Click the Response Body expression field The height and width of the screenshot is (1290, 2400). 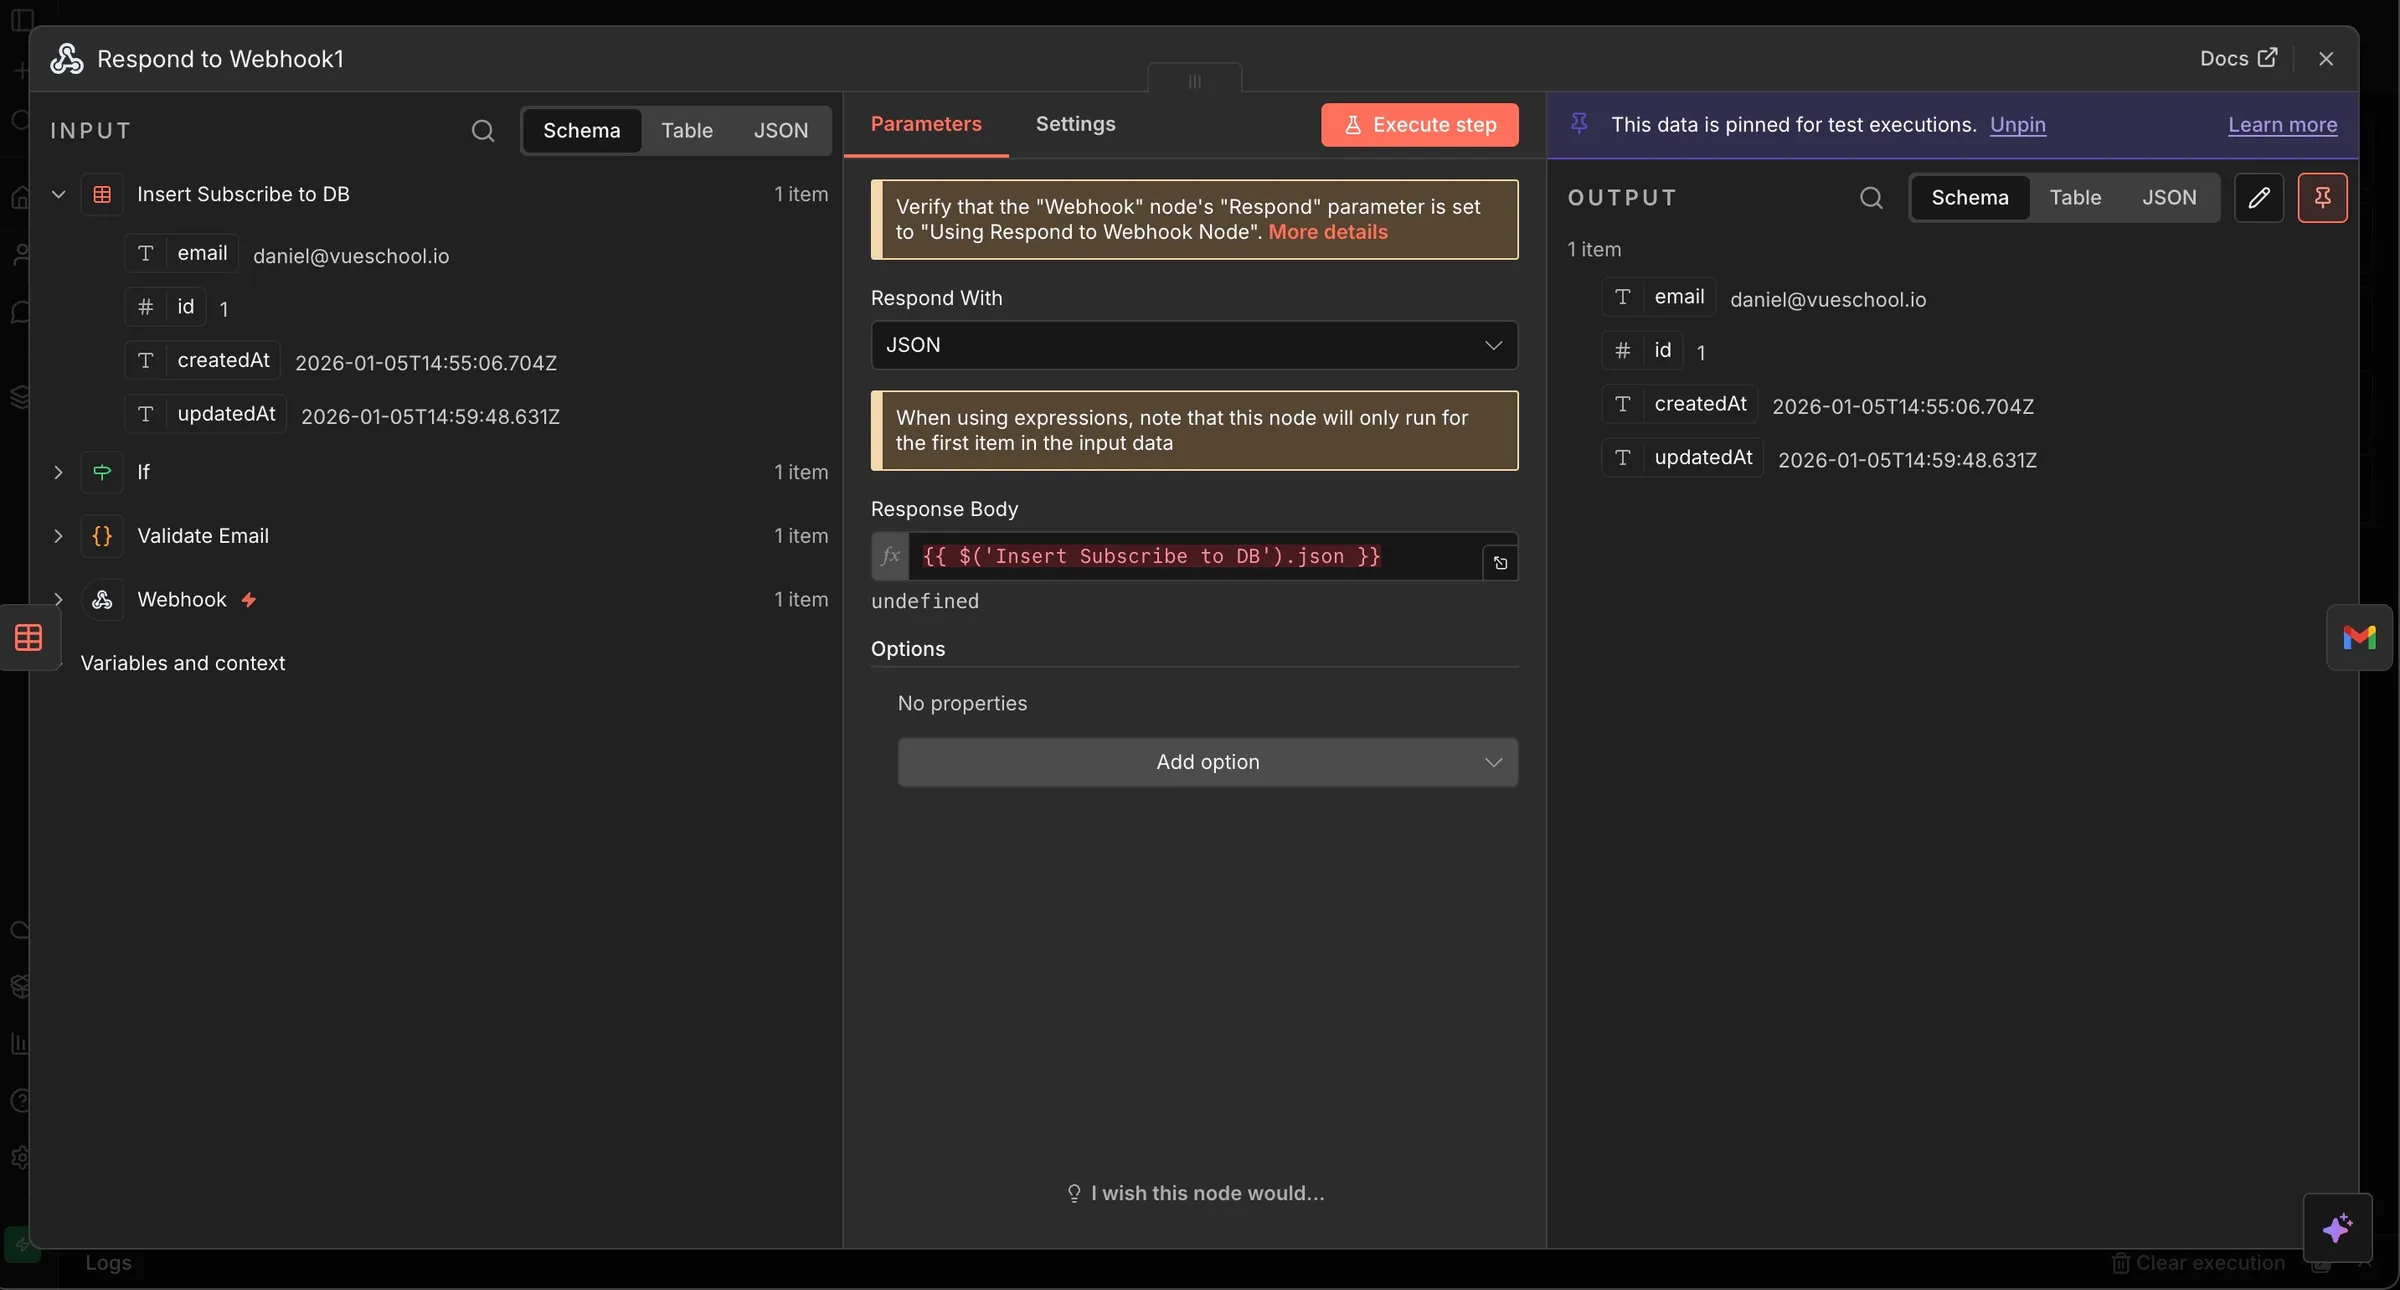1194,556
